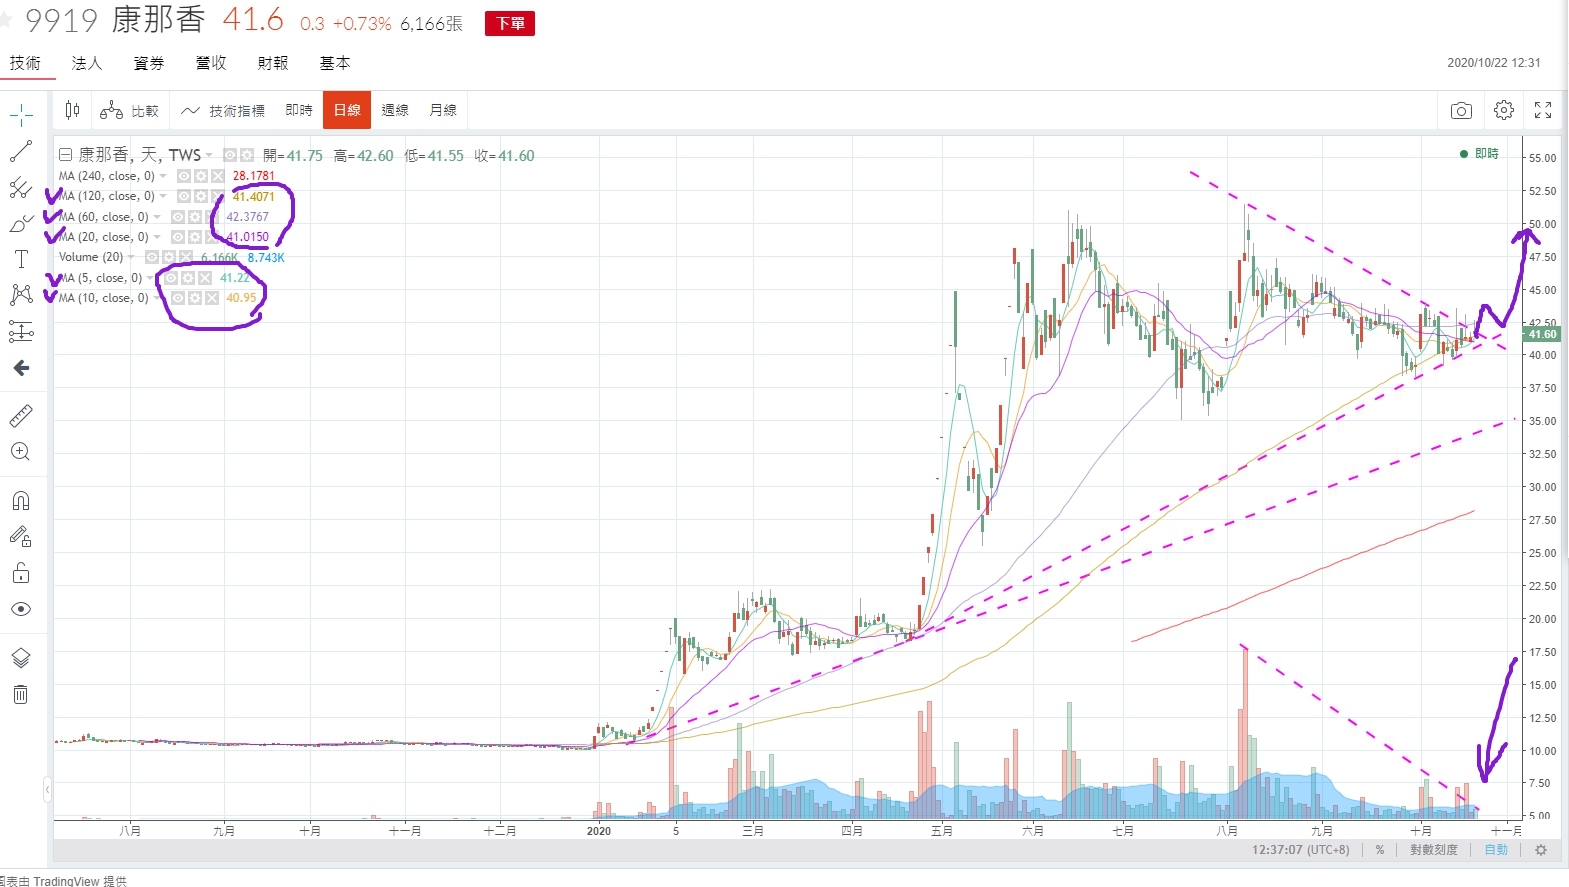The width and height of the screenshot is (1569, 887).
Task: Click the zoom in magnifier tool
Action: coord(21,451)
